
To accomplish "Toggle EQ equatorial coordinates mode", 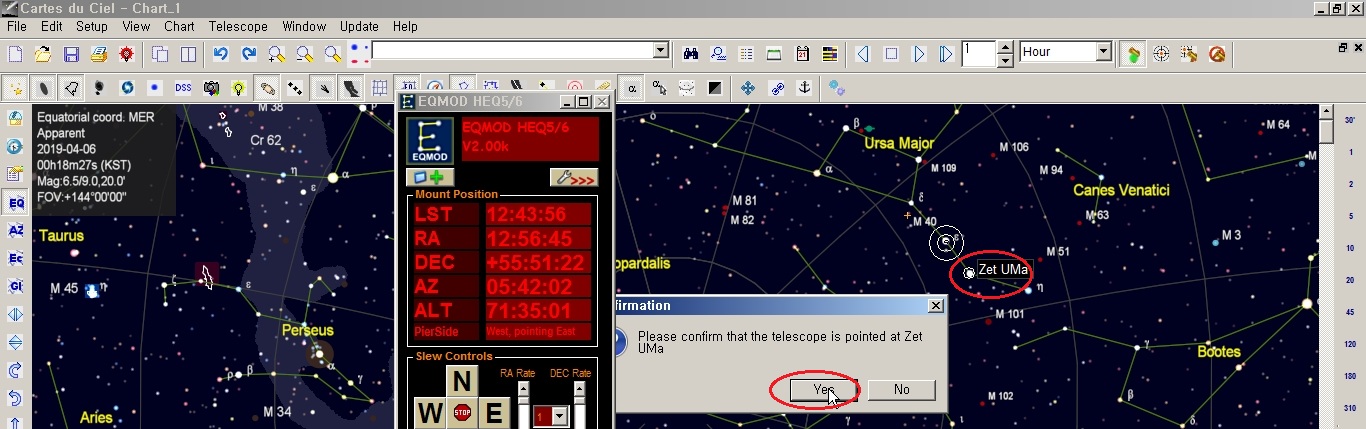I will pos(15,203).
